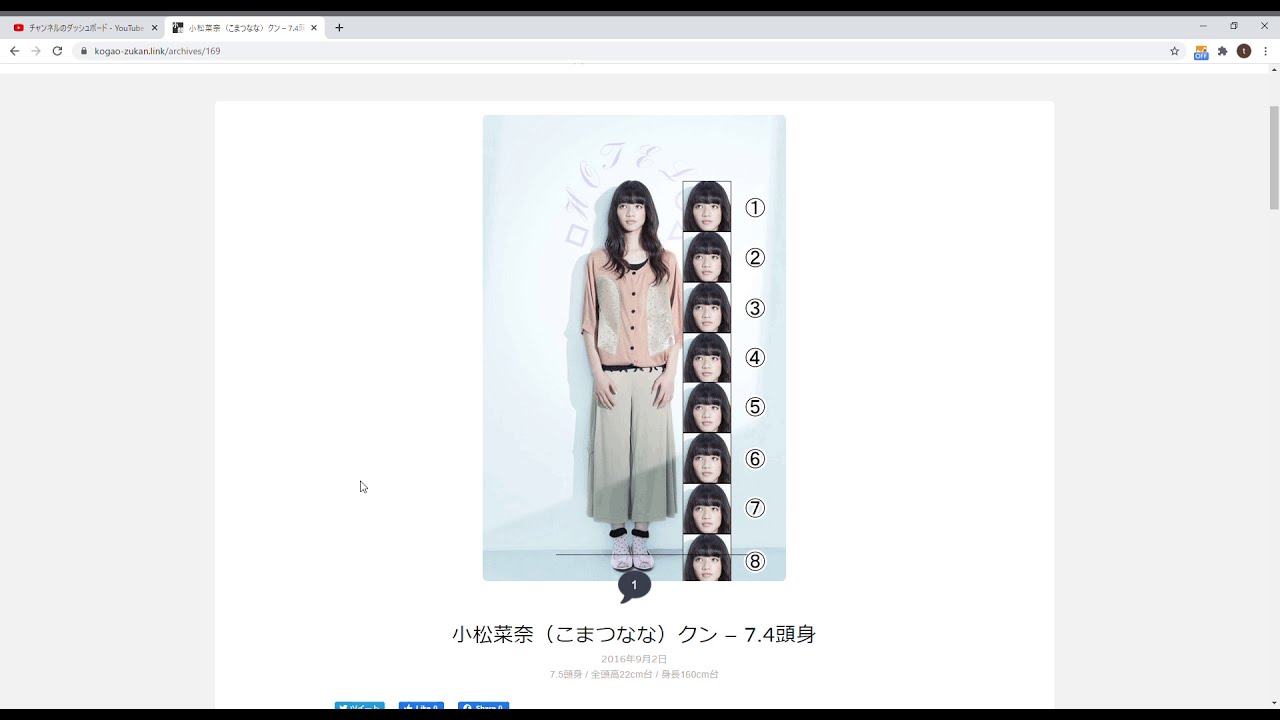Open the Chrome profile avatar
Screen dimensions: 1280x720
(1243, 51)
